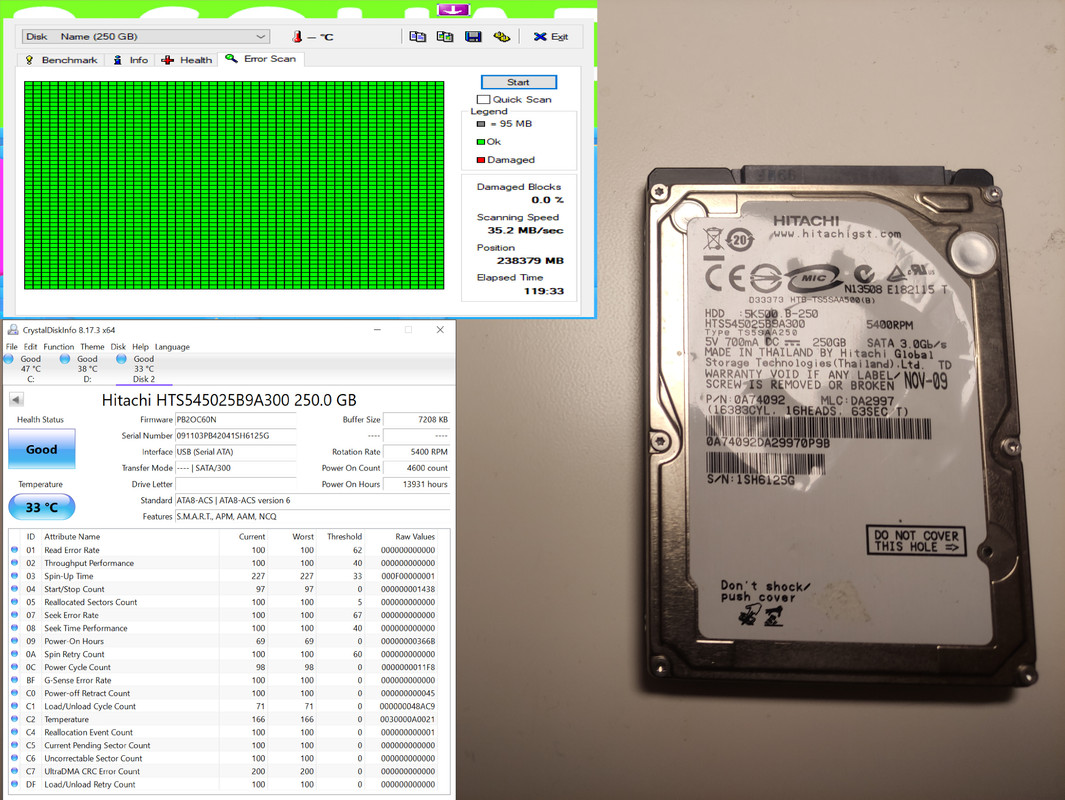Click the green error scan block grid
1065x800 pixels.
234,185
